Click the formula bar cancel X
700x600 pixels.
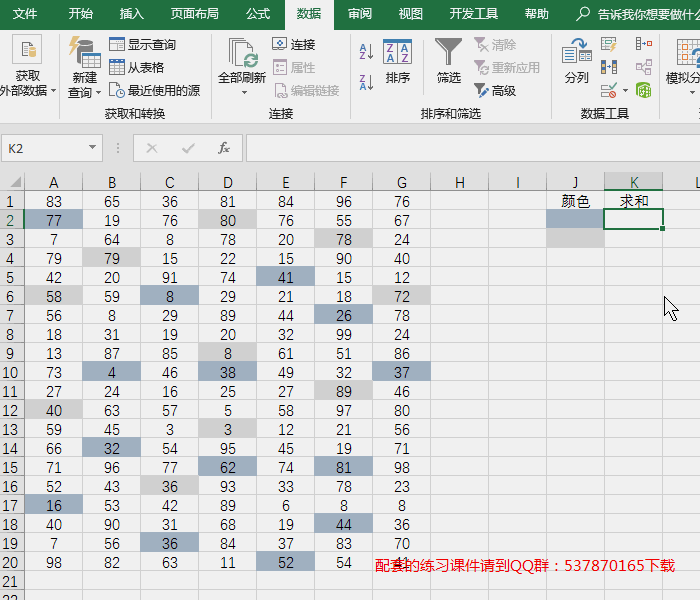click(152, 148)
